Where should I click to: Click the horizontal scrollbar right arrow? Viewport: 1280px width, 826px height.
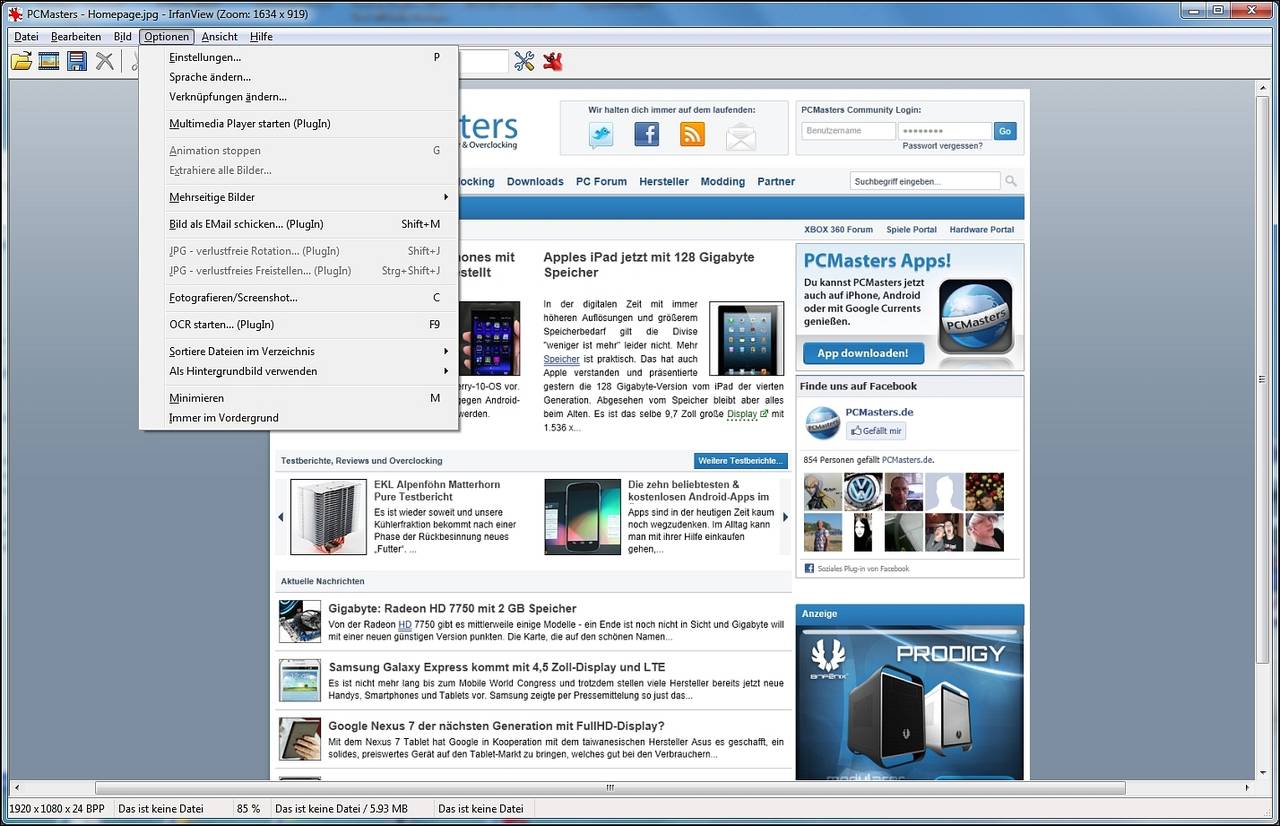point(1245,788)
